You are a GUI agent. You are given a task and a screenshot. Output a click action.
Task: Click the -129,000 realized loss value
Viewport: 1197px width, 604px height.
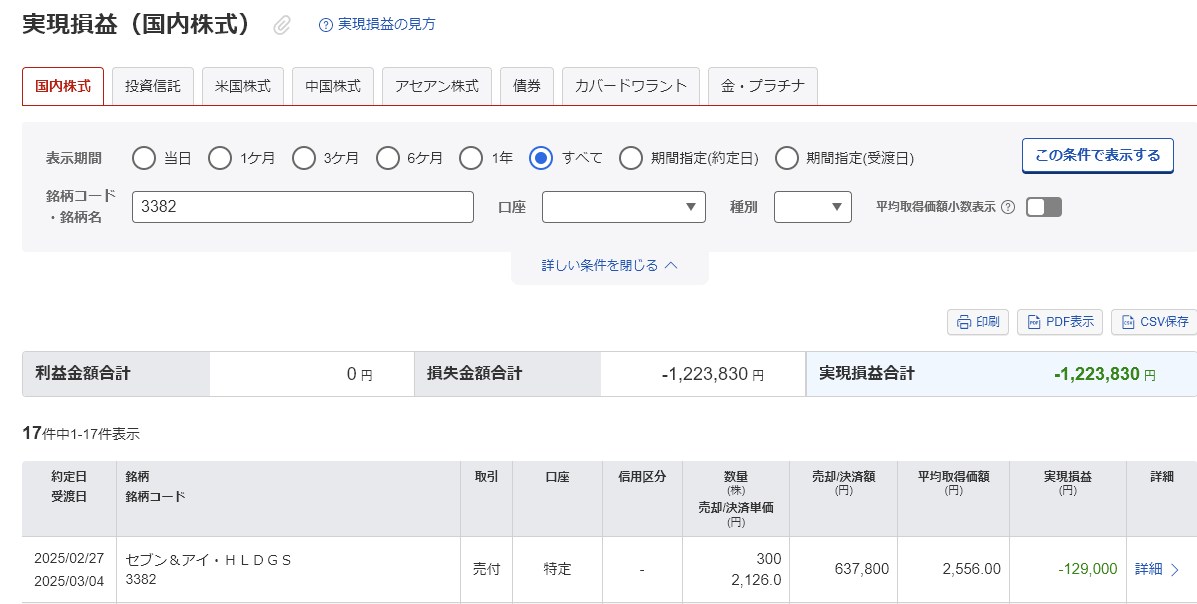coord(1087,569)
